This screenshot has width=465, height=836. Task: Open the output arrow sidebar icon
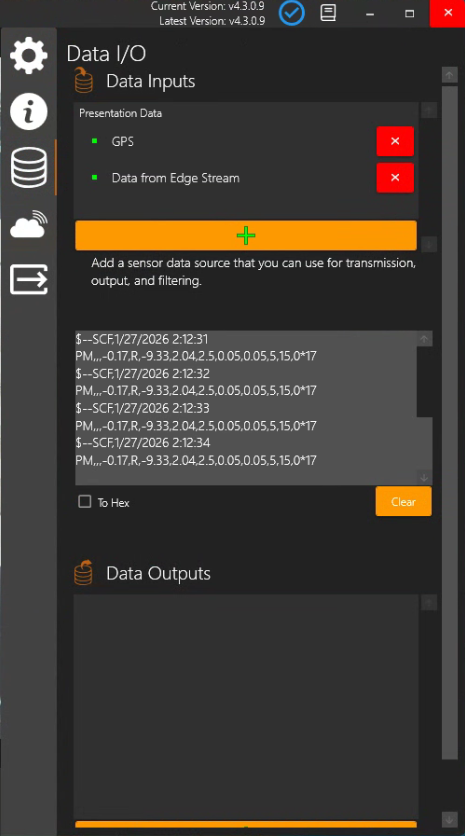(29, 279)
